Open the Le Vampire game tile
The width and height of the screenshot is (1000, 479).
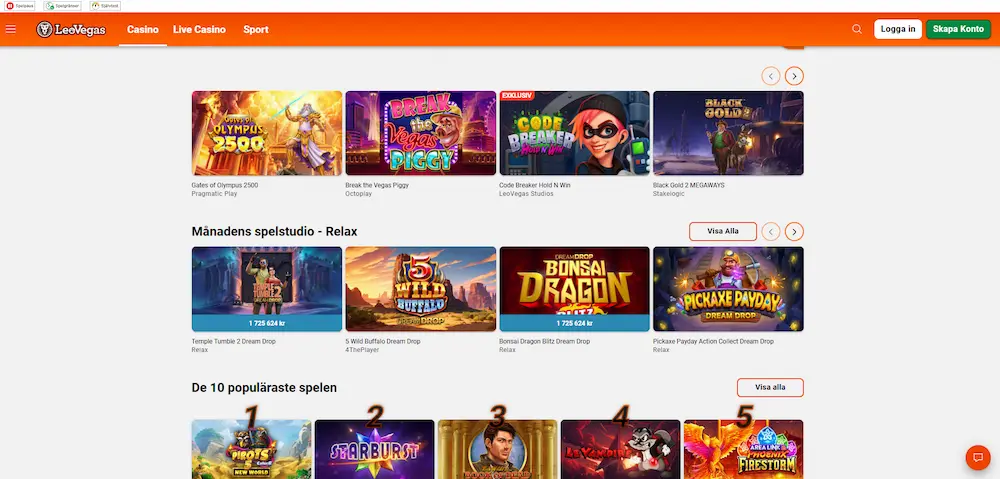coord(621,449)
